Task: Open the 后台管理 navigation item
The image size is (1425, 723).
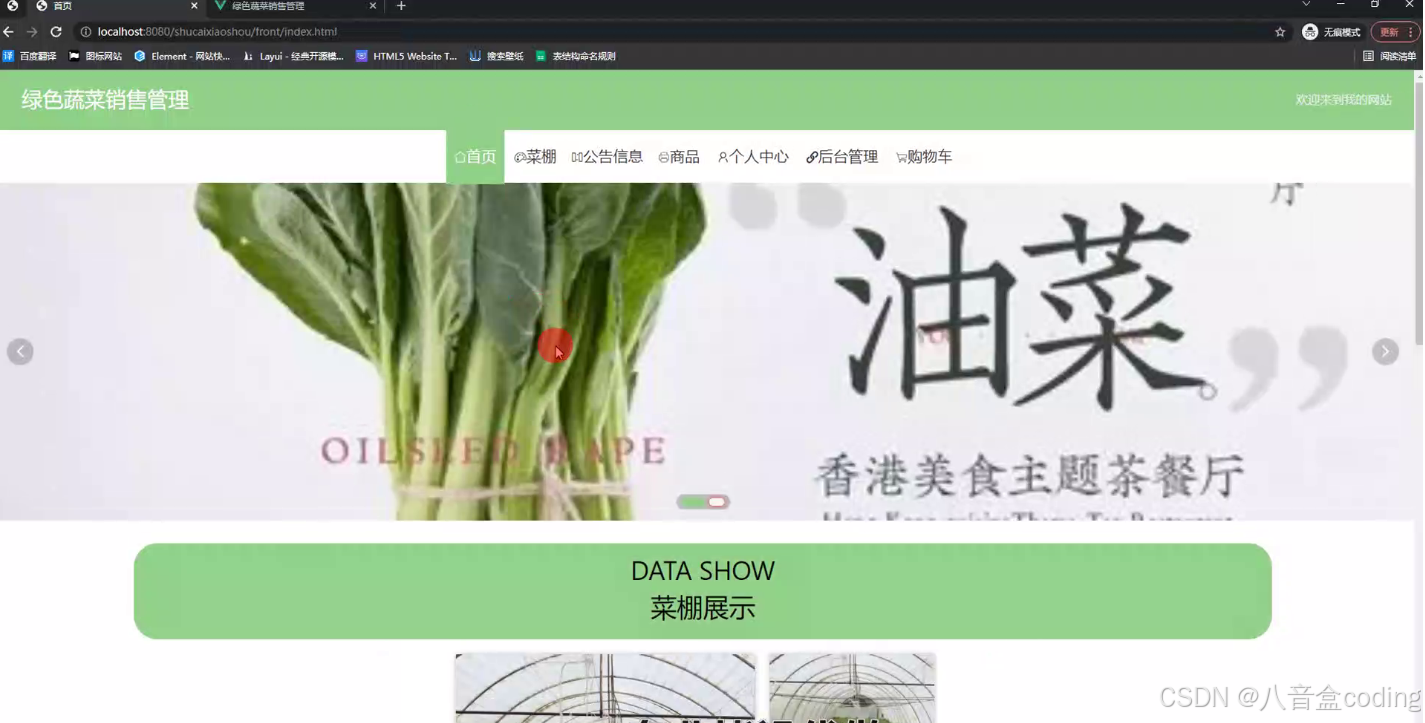Action: tap(842, 157)
